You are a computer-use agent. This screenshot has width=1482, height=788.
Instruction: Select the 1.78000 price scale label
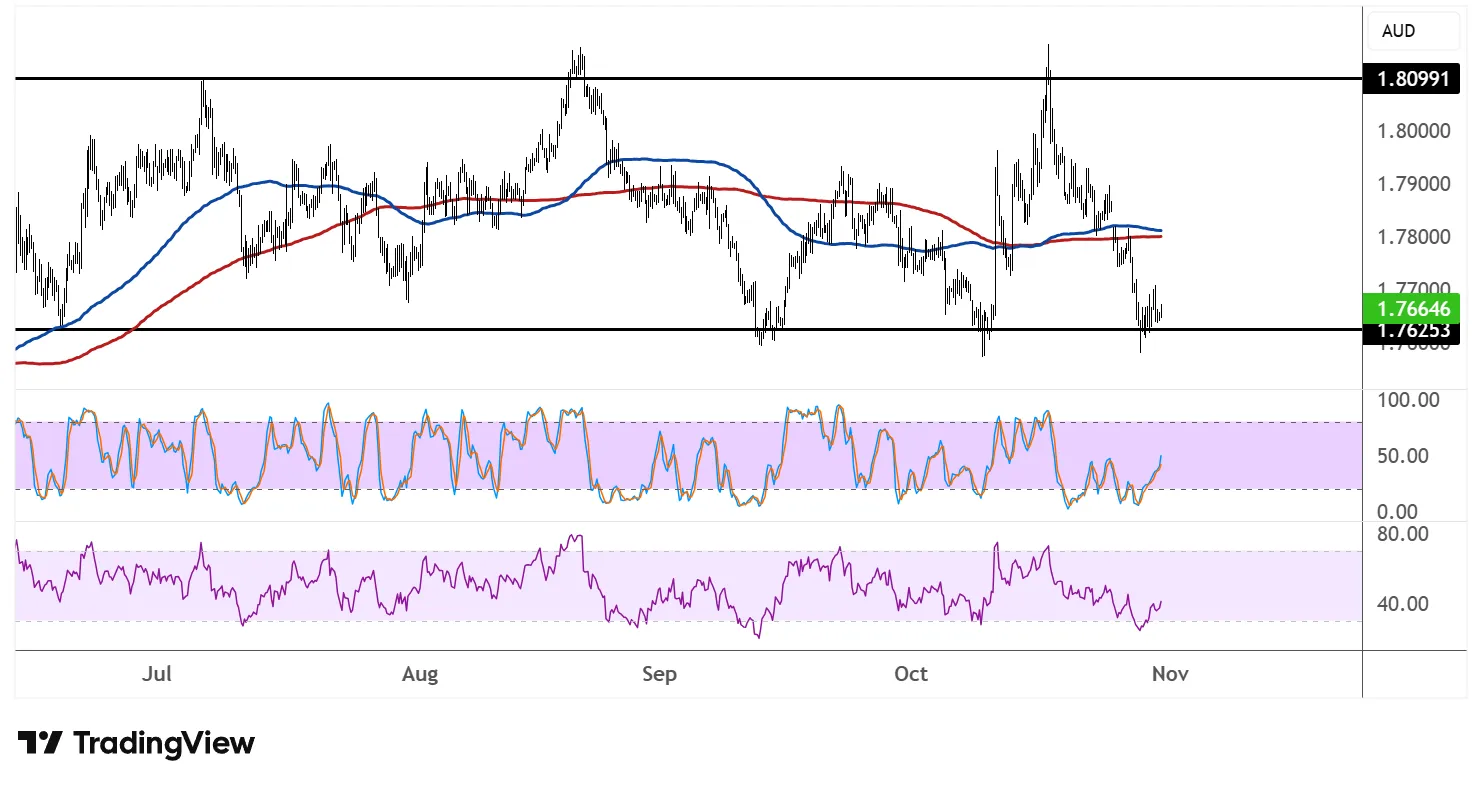click(1412, 237)
